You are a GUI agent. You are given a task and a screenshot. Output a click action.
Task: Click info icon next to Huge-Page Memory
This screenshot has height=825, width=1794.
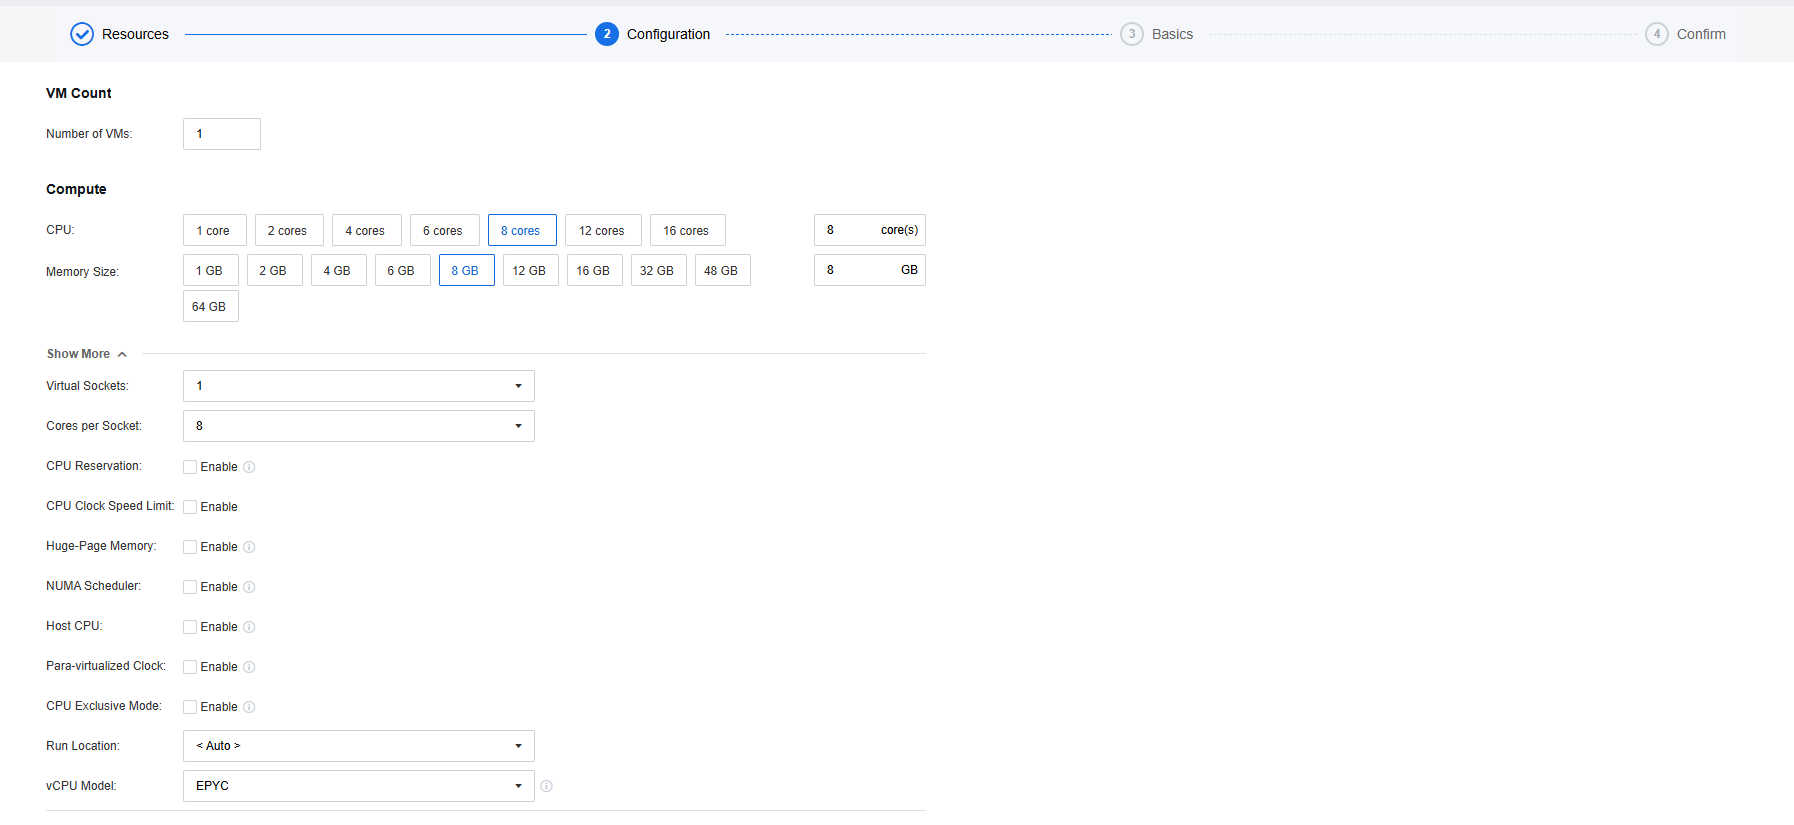(x=249, y=547)
